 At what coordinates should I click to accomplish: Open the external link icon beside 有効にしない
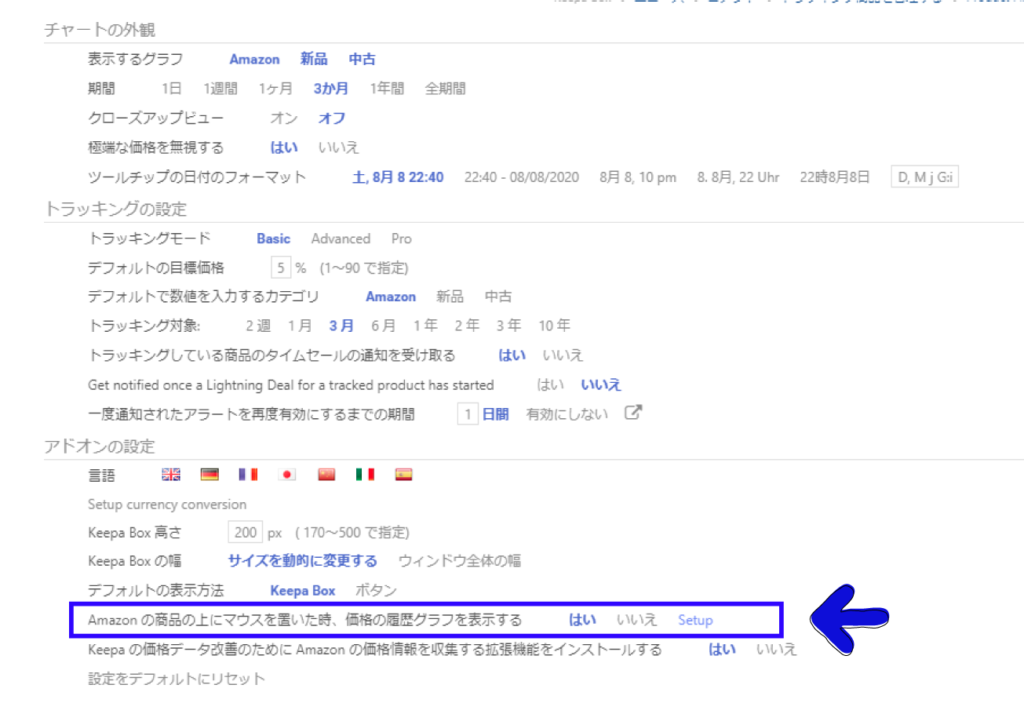tap(632, 413)
